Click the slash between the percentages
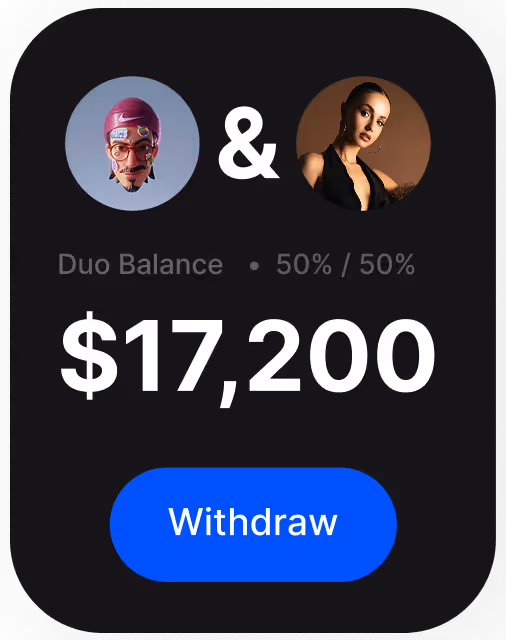506x640 pixels. point(346,265)
